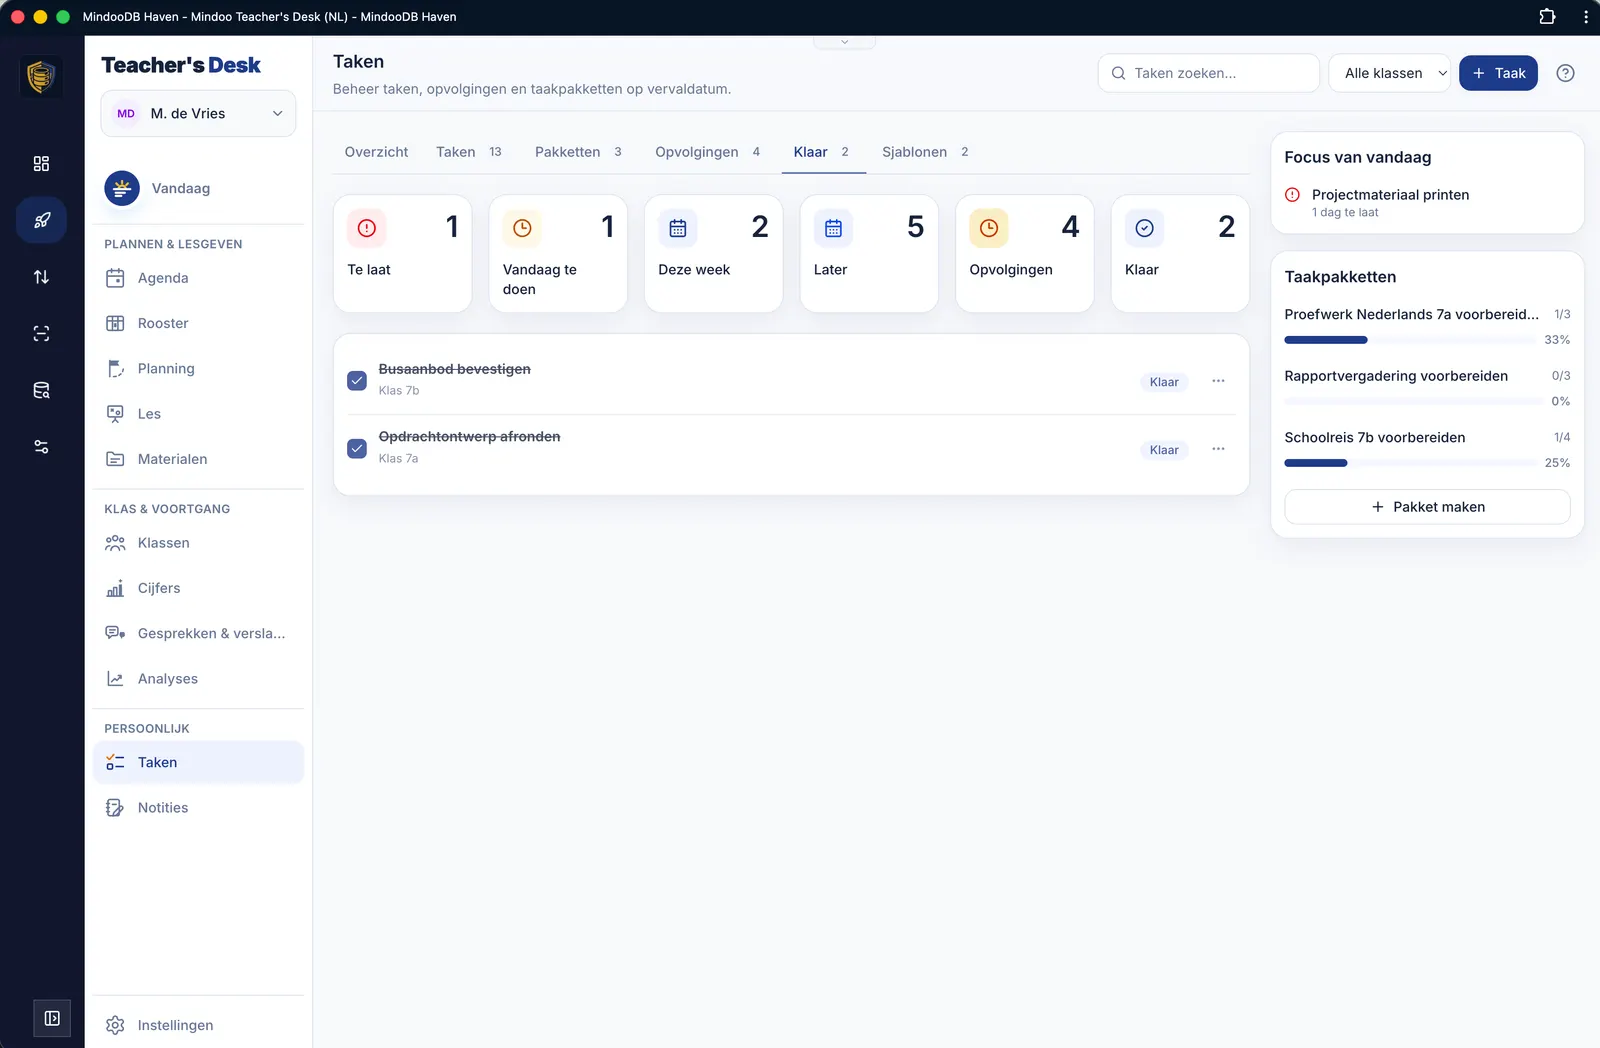Open the dashboard grid icon in left rail
1600x1048 pixels.
pyautogui.click(x=41, y=164)
